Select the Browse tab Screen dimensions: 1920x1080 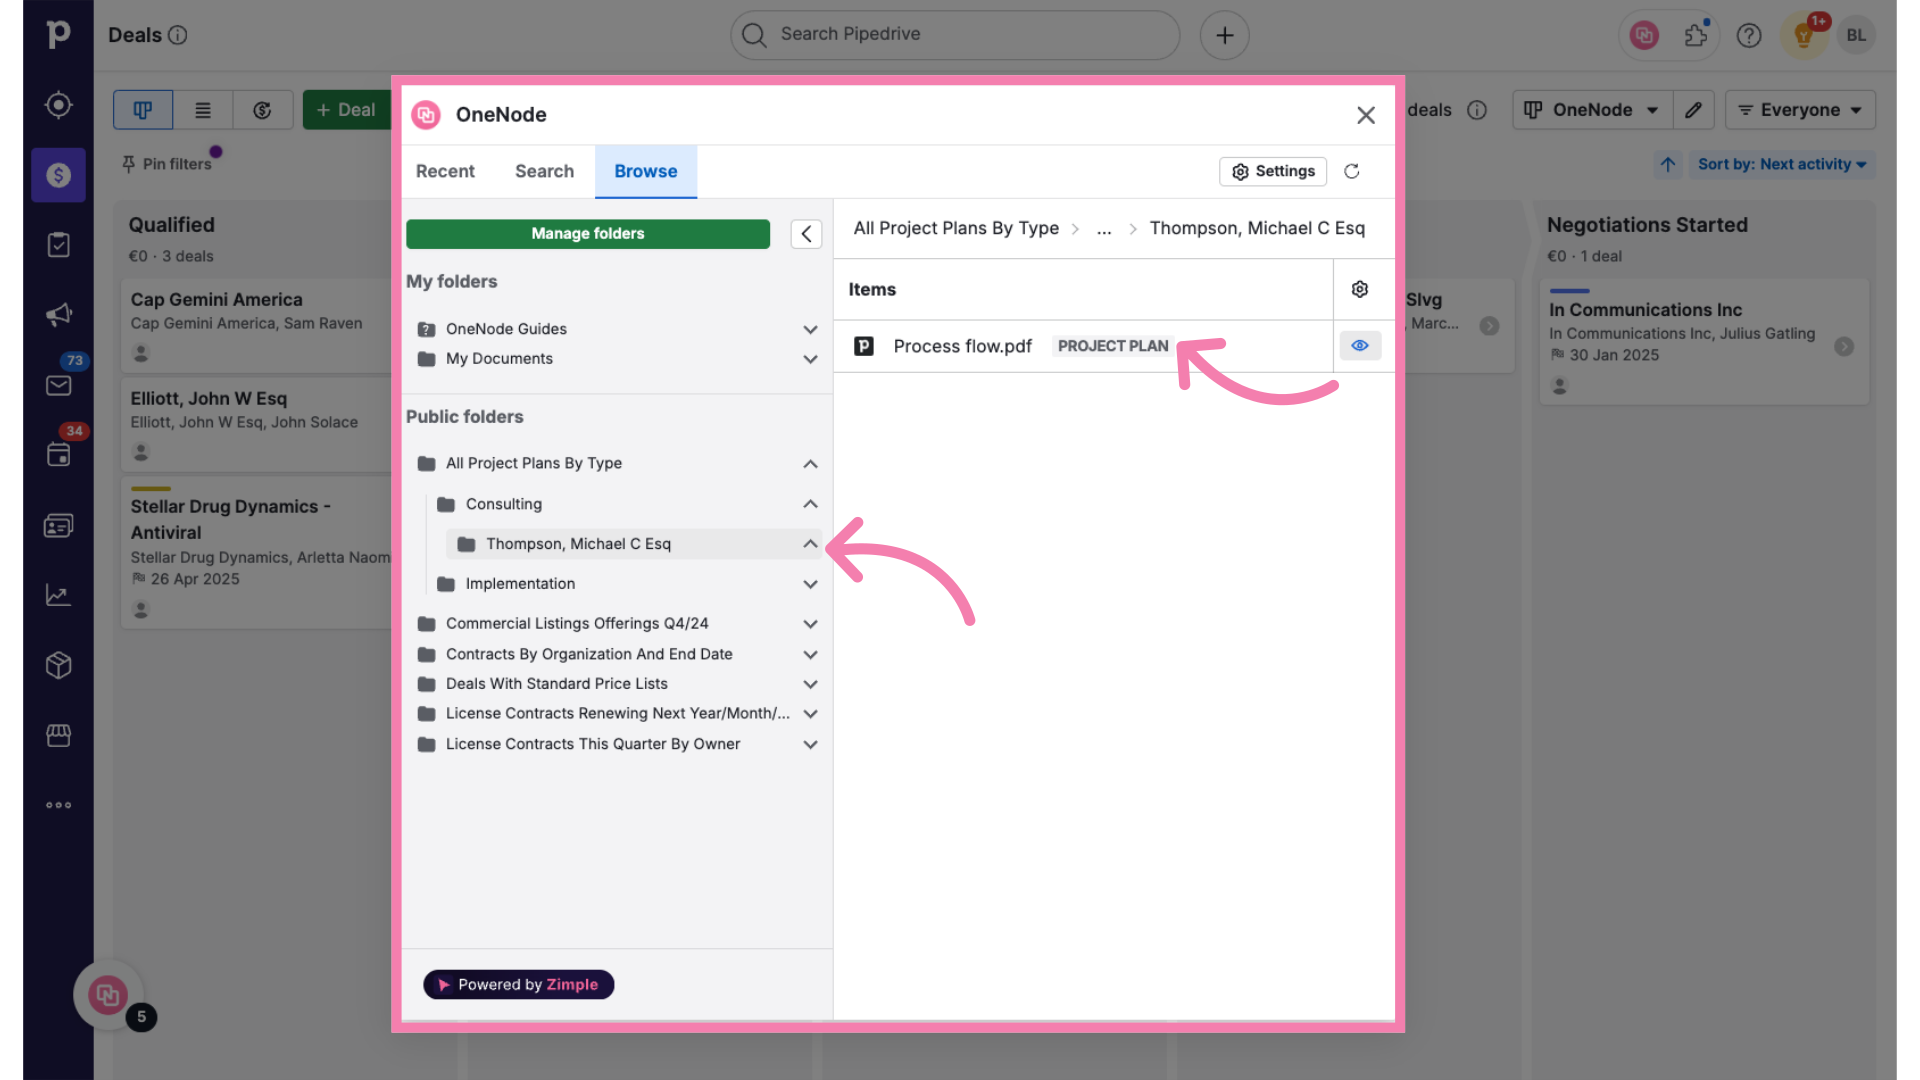tap(645, 171)
